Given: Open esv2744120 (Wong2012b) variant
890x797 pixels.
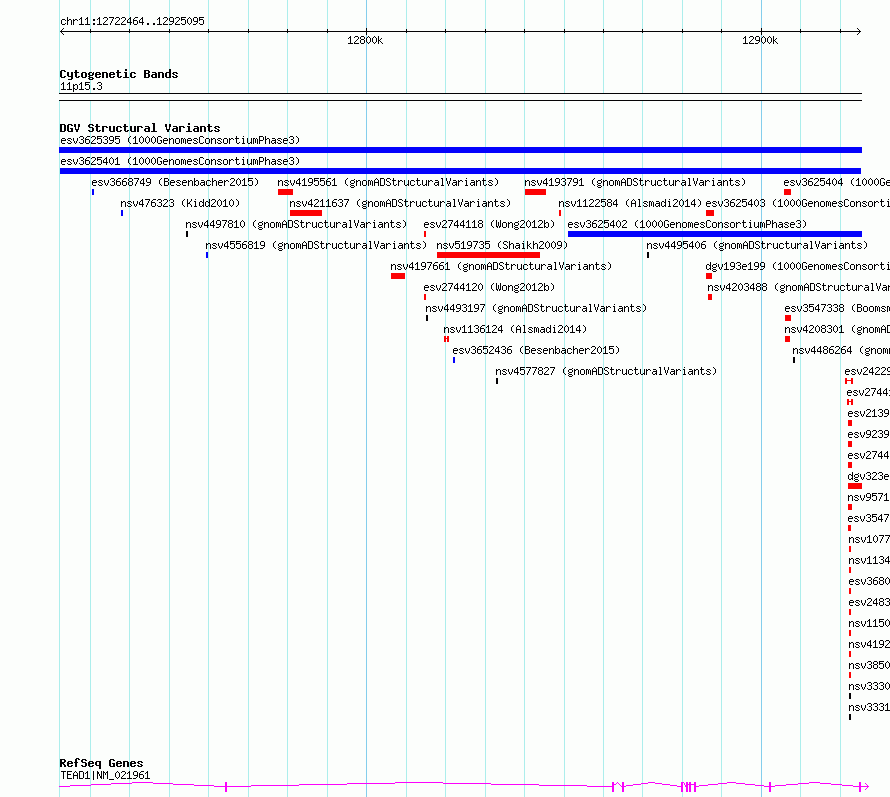Looking at the screenshot, I should point(489,287).
